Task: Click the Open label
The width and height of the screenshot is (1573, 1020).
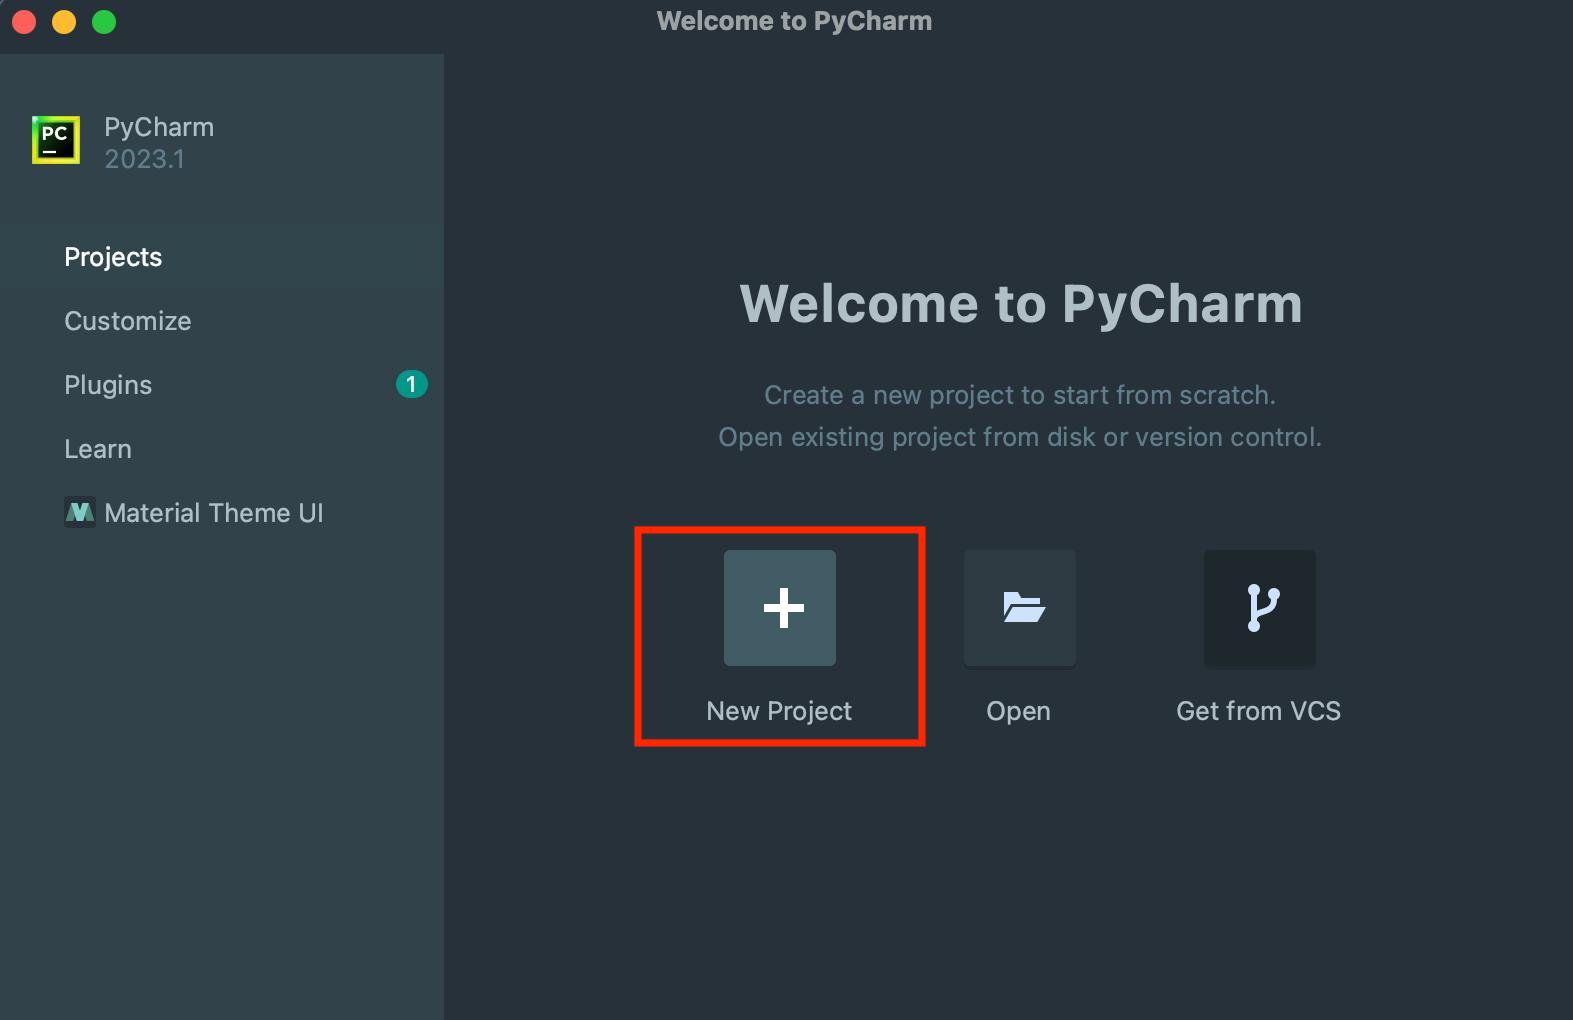Action: (1018, 711)
